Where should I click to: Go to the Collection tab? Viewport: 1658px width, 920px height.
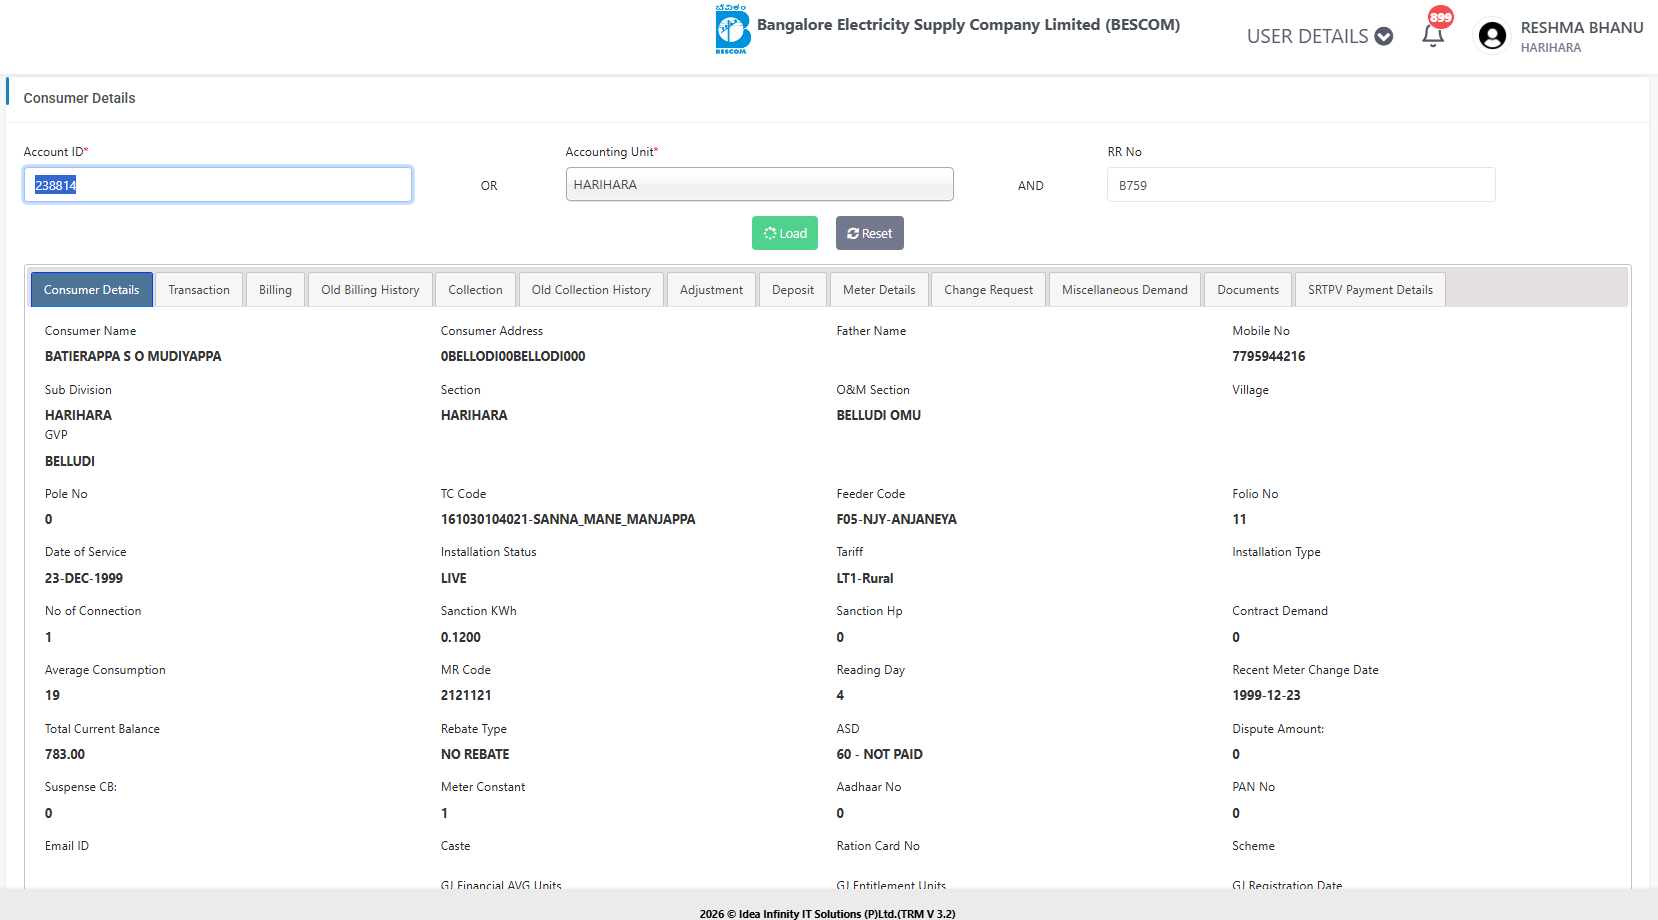coord(475,290)
